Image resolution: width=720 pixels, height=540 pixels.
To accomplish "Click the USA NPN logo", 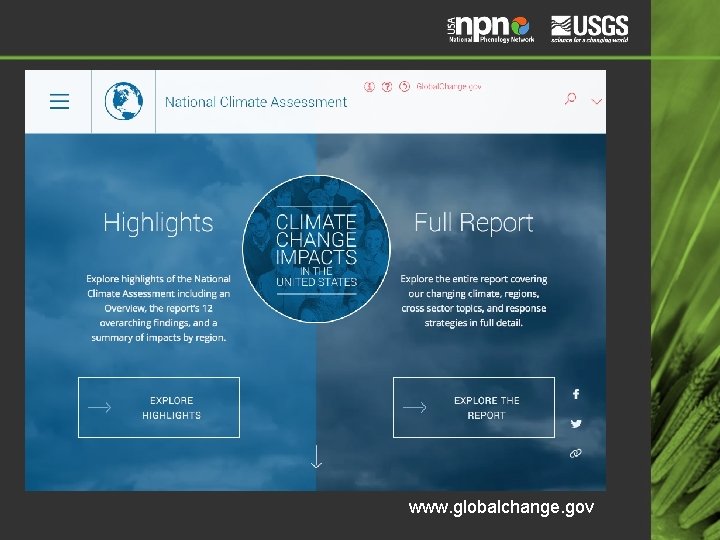I will pyautogui.click(x=491, y=29).
